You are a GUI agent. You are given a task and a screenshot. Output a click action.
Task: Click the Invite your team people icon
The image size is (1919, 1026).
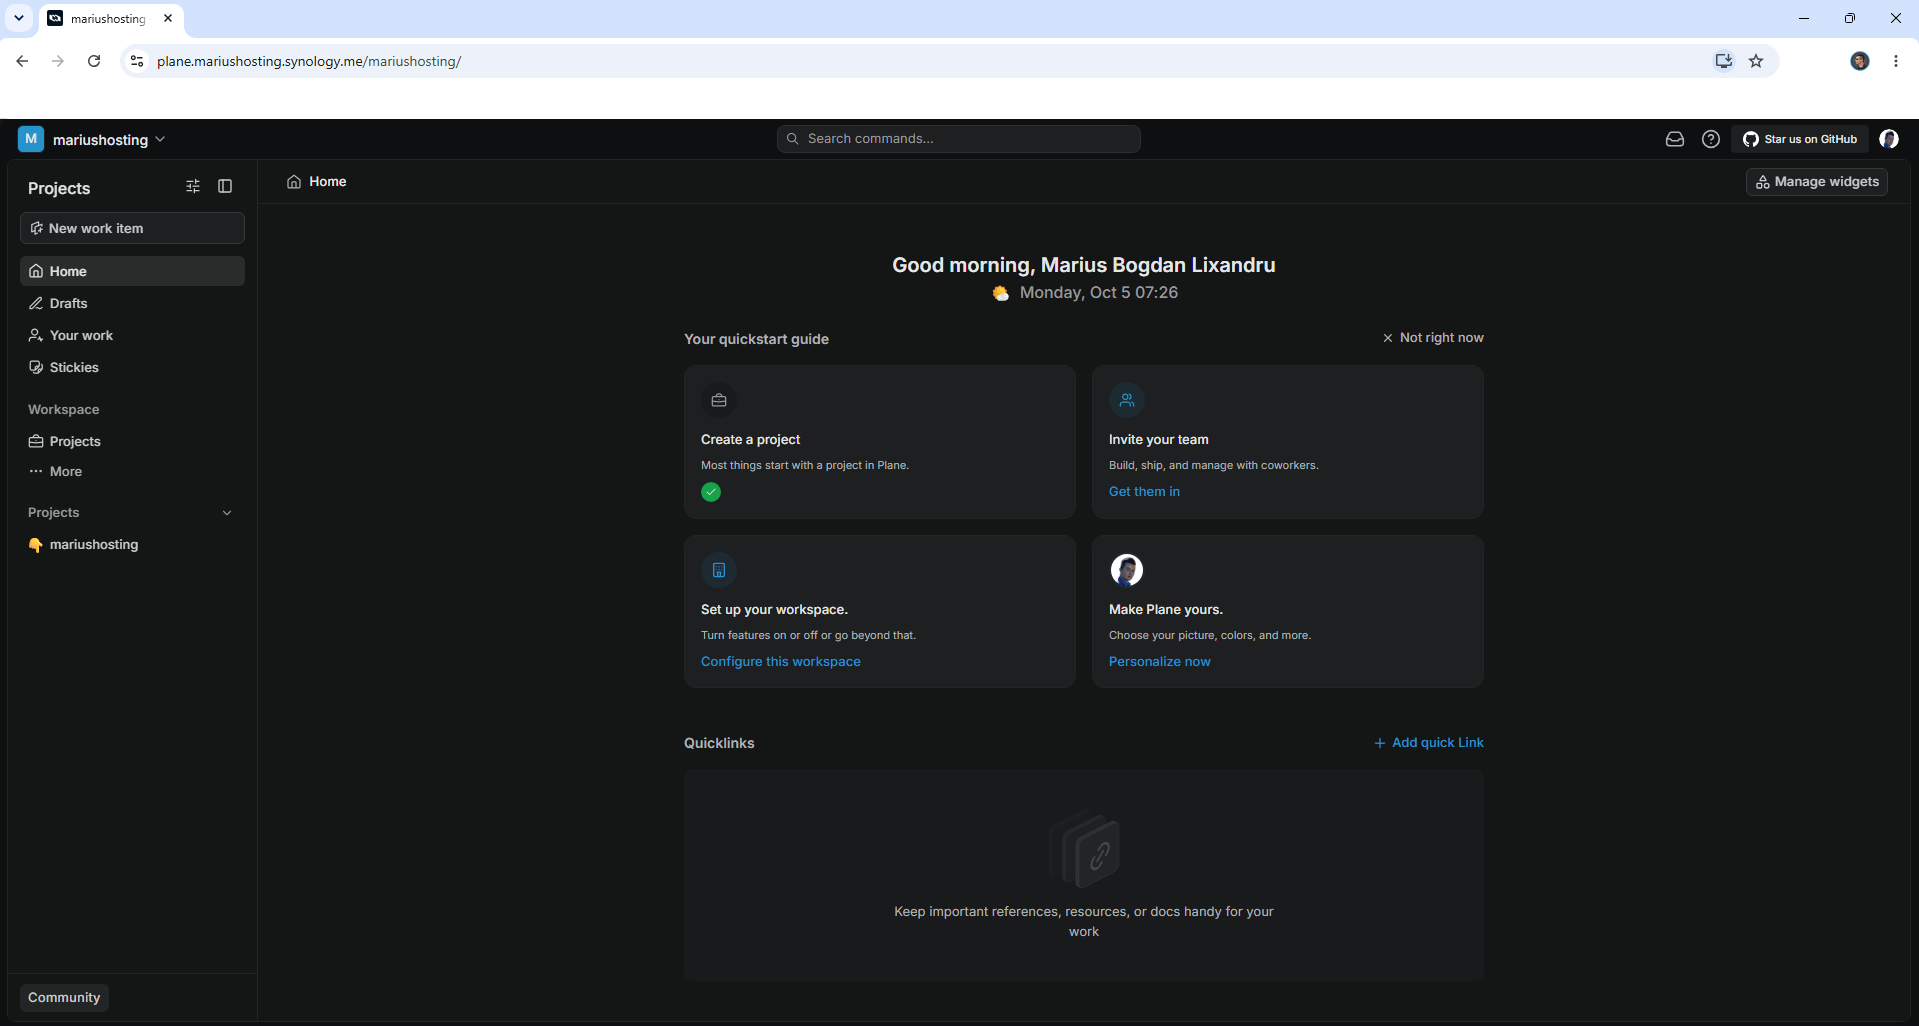(1127, 400)
